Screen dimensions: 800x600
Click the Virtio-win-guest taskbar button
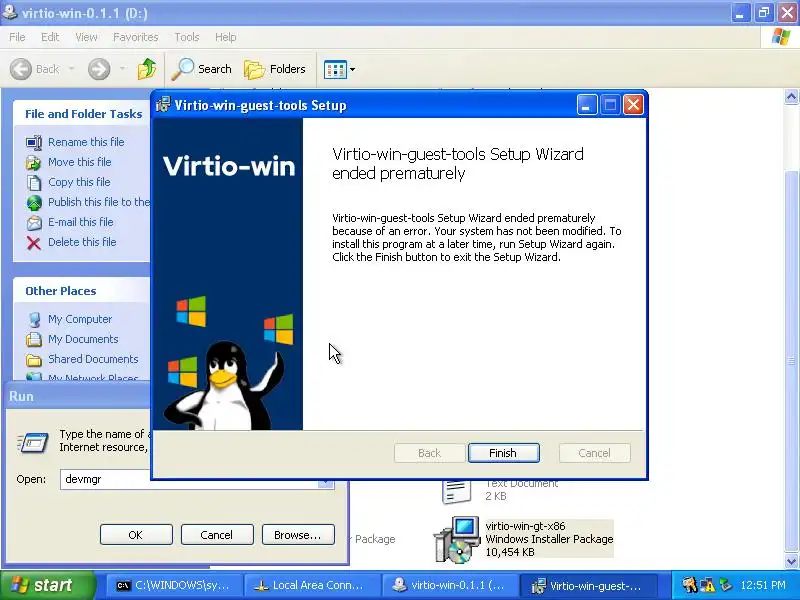(x=586, y=586)
